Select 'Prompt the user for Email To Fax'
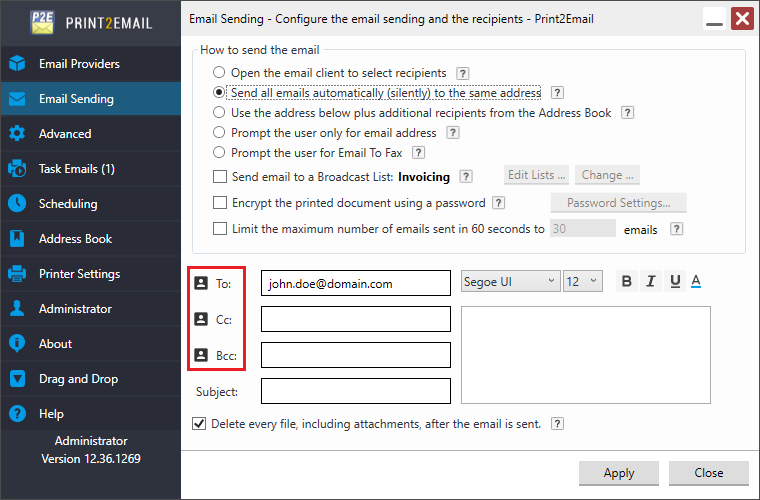The width and height of the screenshot is (760, 500). (219, 153)
